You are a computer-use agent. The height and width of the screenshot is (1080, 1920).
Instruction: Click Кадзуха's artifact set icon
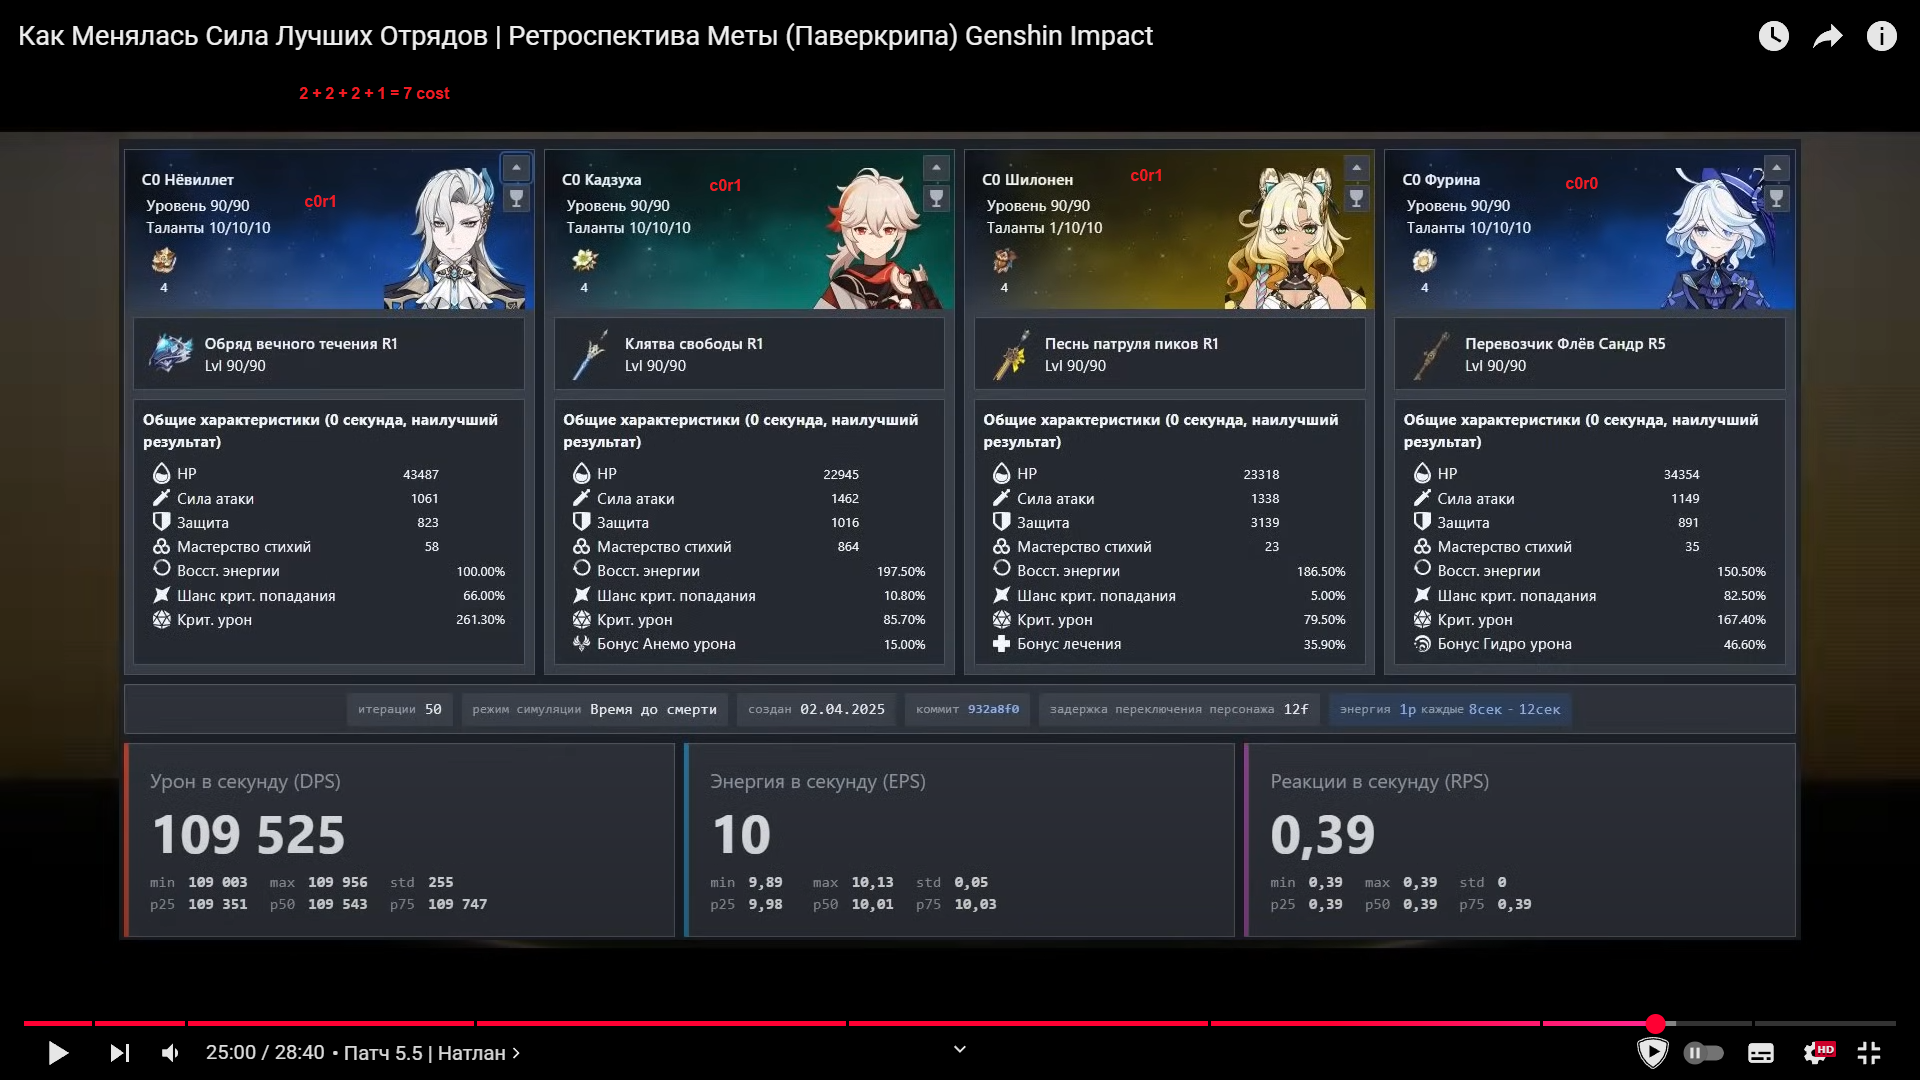(x=584, y=261)
